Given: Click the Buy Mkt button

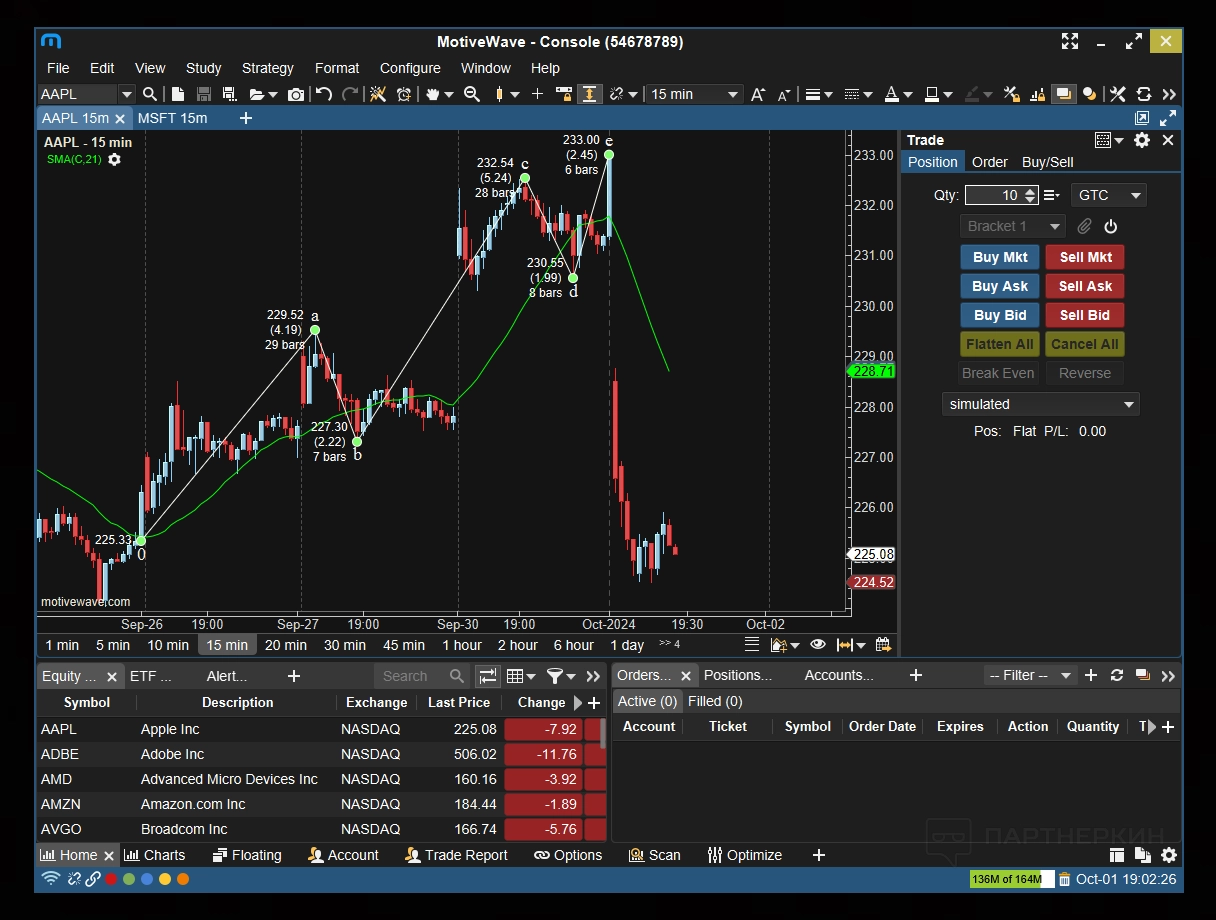Looking at the screenshot, I should (1000, 257).
